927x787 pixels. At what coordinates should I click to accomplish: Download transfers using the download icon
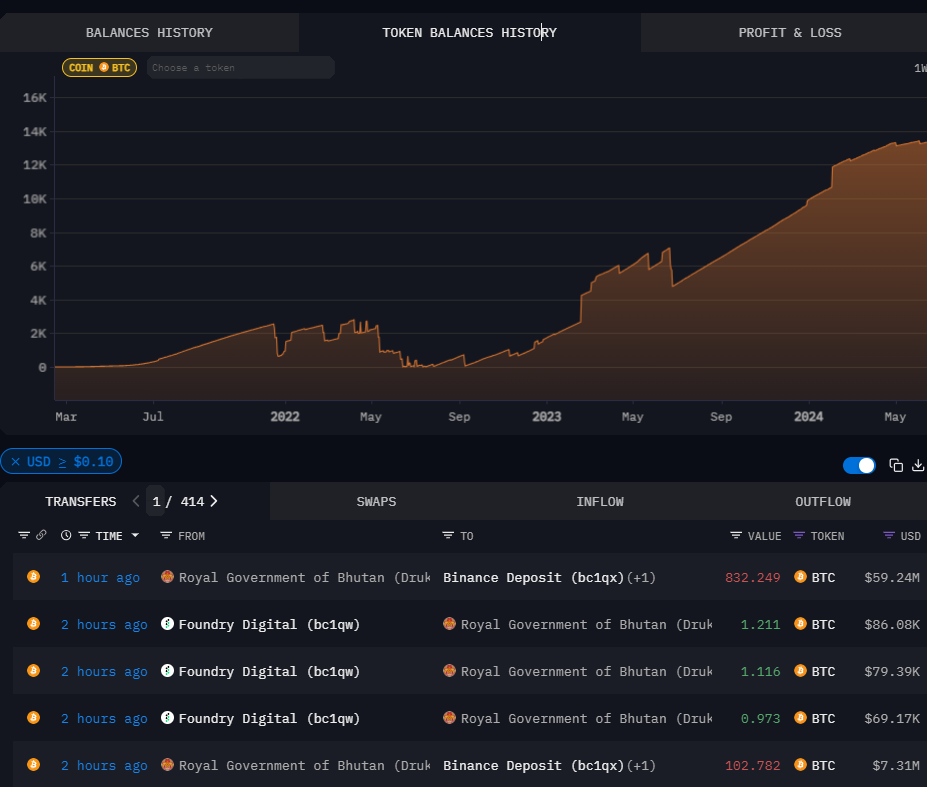point(918,465)
